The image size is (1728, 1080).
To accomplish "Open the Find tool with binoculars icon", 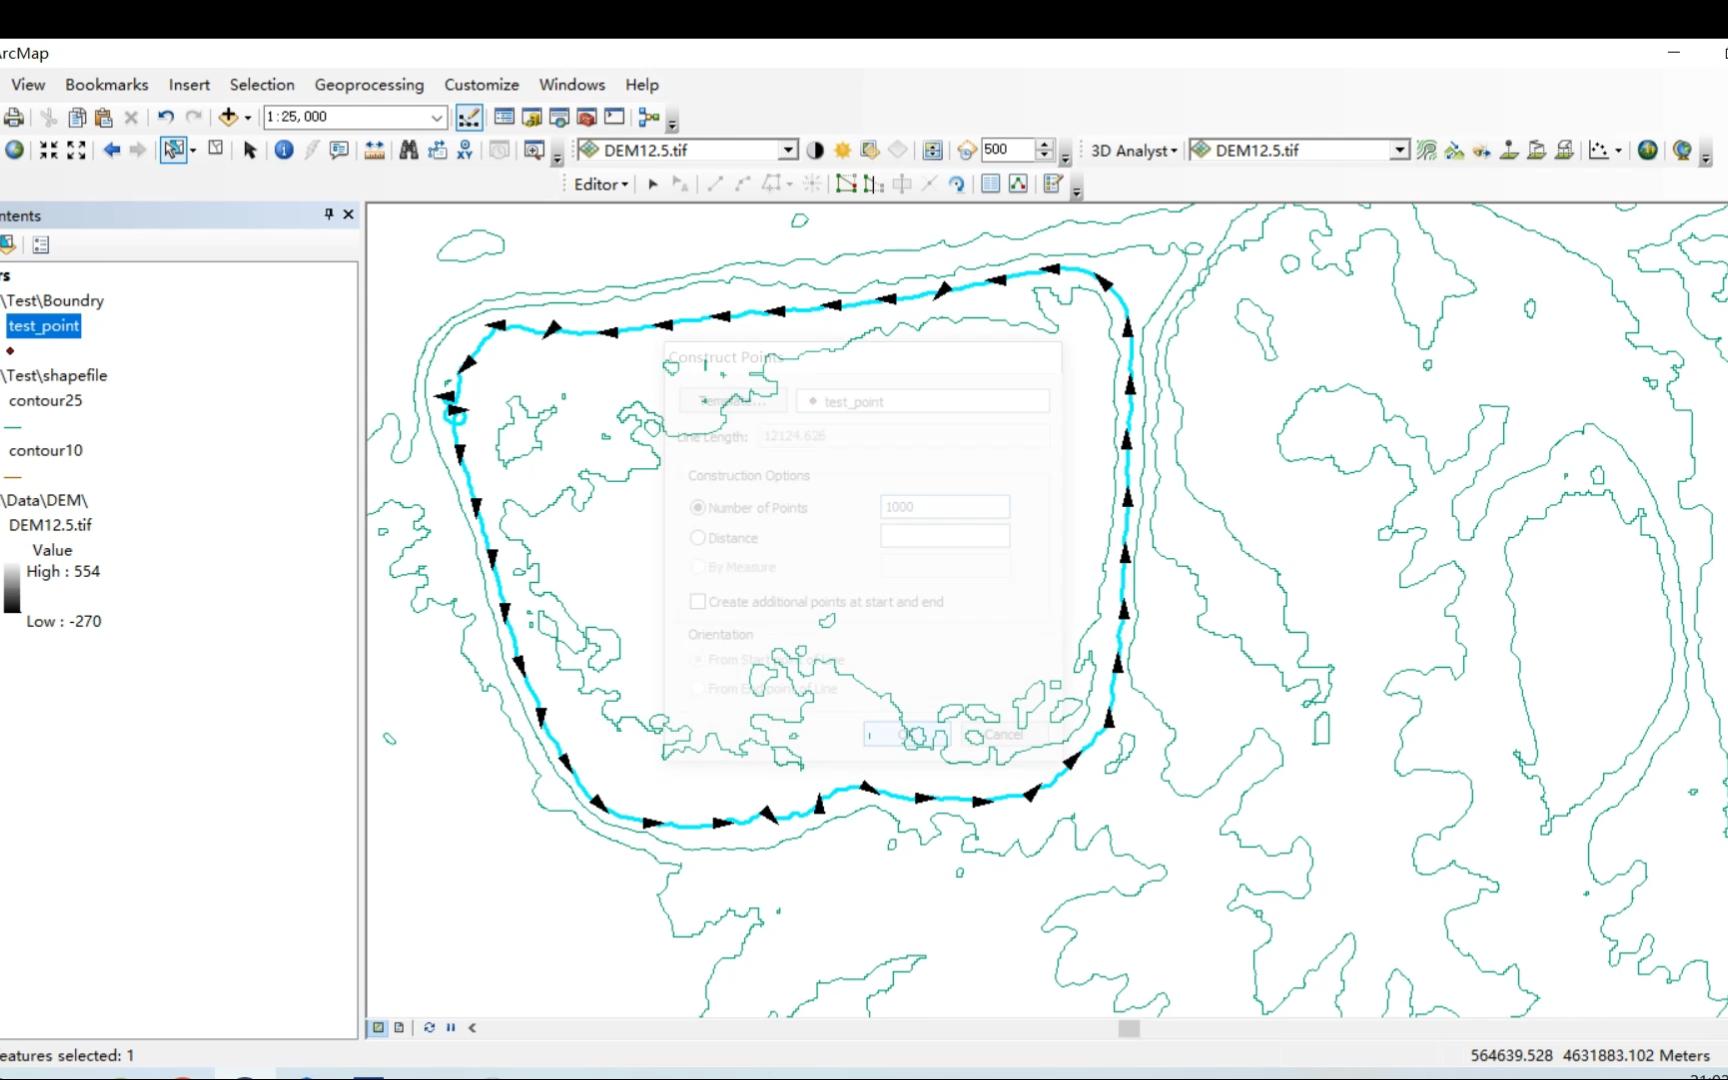I will tap(408, 150).
